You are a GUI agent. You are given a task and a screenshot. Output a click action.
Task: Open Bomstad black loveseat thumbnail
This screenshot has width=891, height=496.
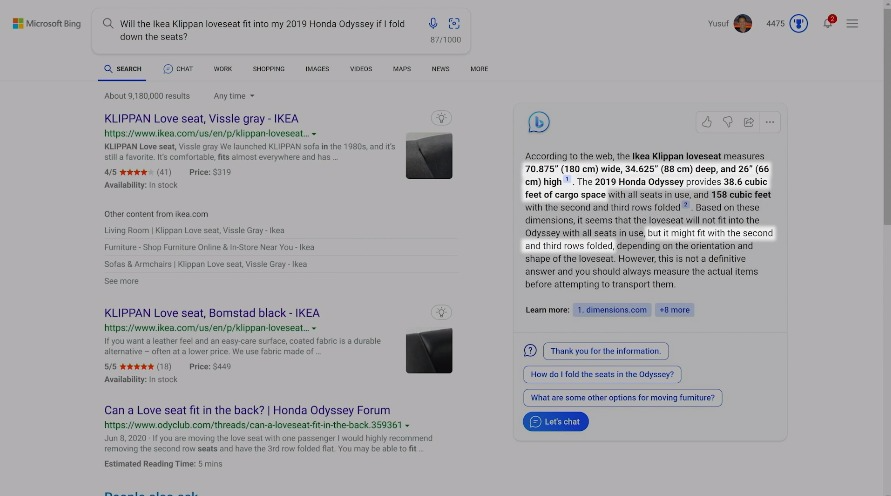(x=429, y=351)
